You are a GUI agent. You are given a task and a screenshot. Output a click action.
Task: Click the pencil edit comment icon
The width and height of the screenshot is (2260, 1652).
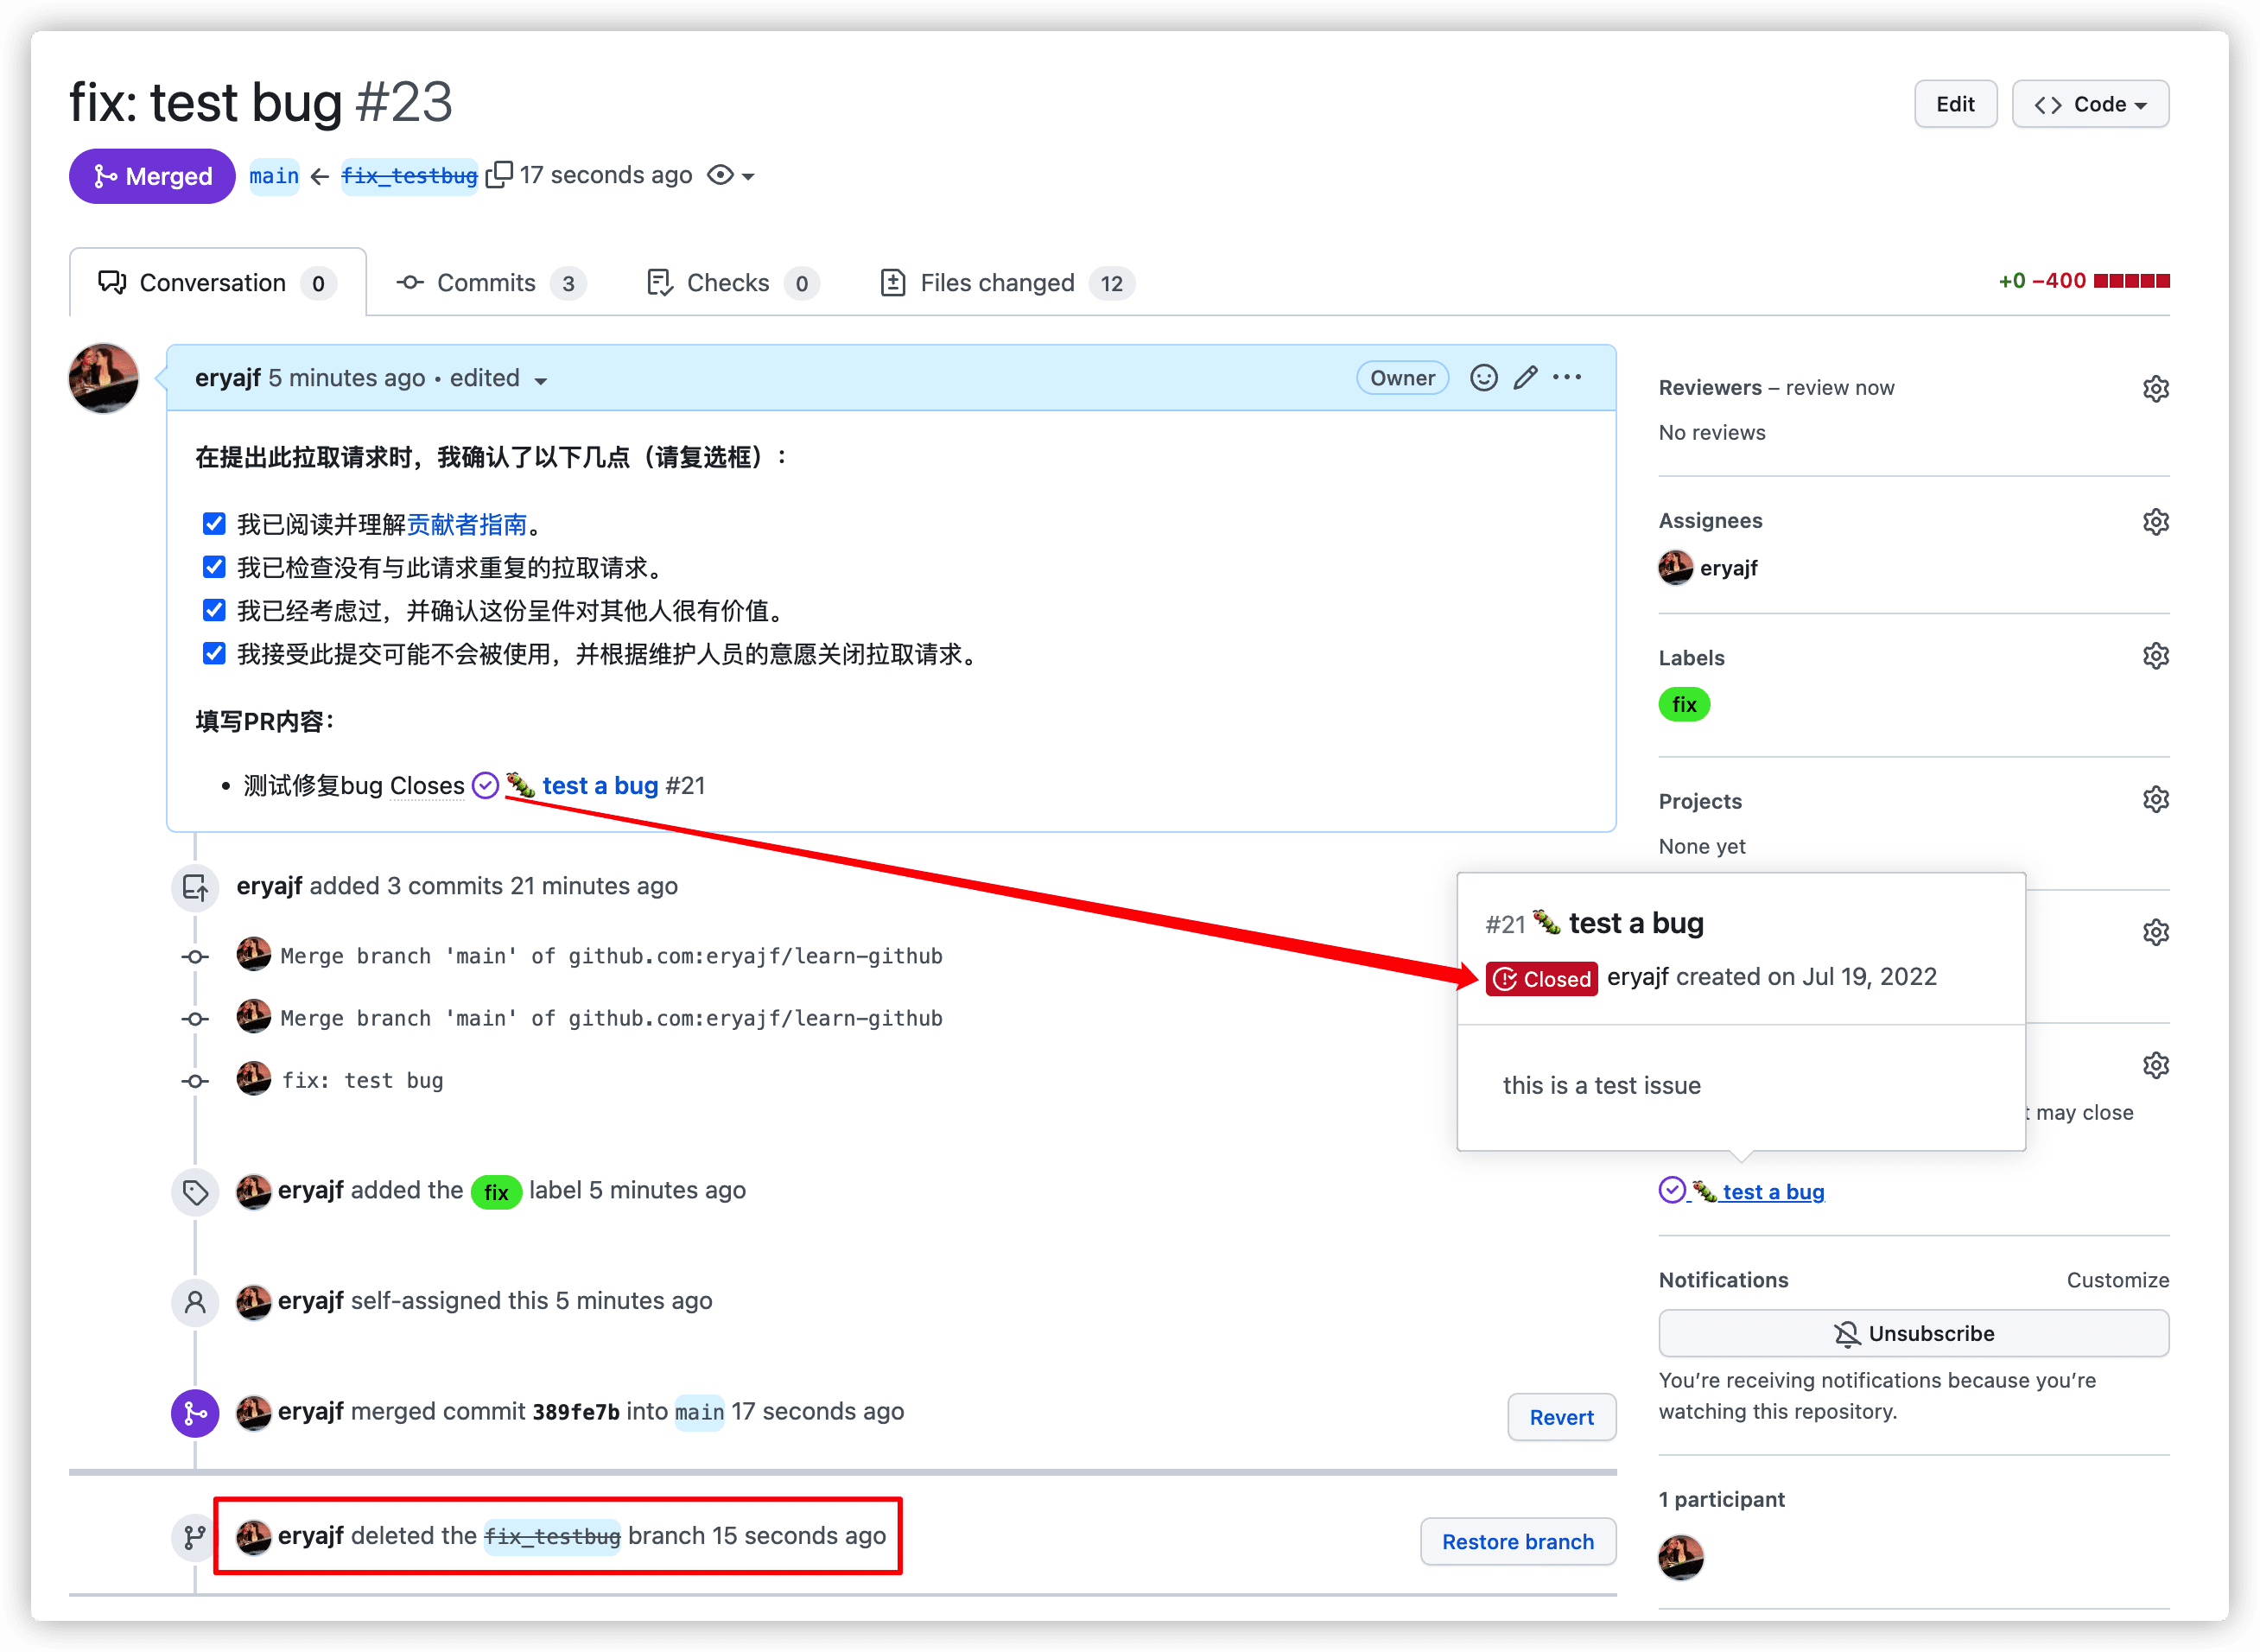(x=1525, y=378)
